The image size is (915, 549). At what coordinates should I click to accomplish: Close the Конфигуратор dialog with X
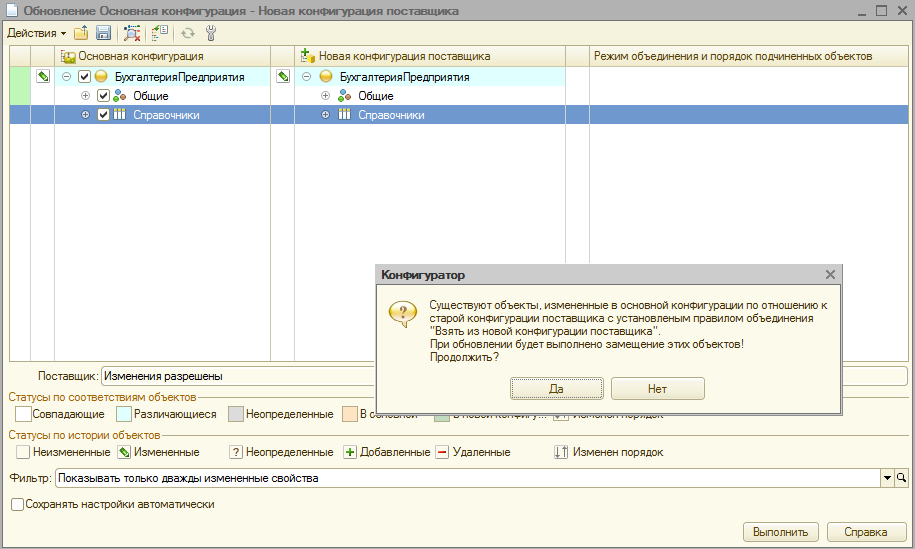pyautogui.click(x=830, y=275)
